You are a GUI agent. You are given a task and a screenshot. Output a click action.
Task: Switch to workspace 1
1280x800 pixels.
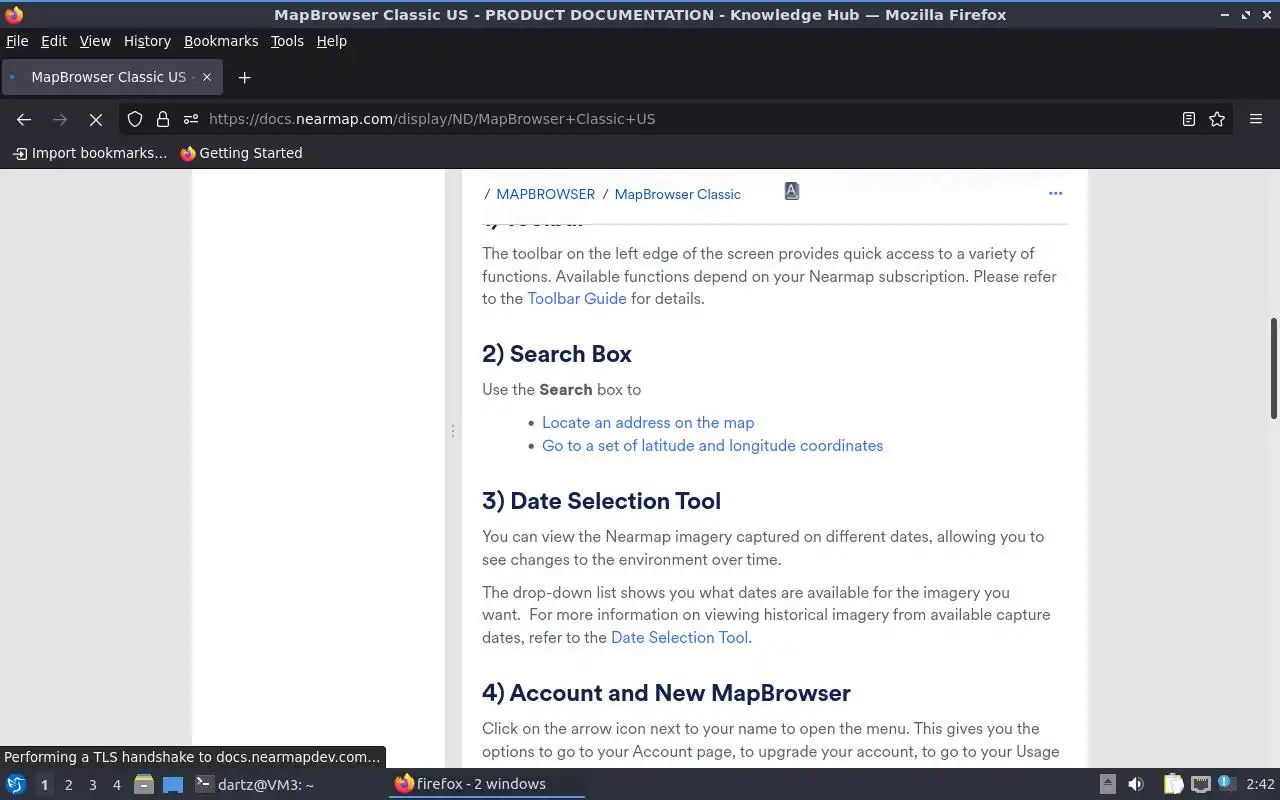pyautogui.click(x=44, y=785)
